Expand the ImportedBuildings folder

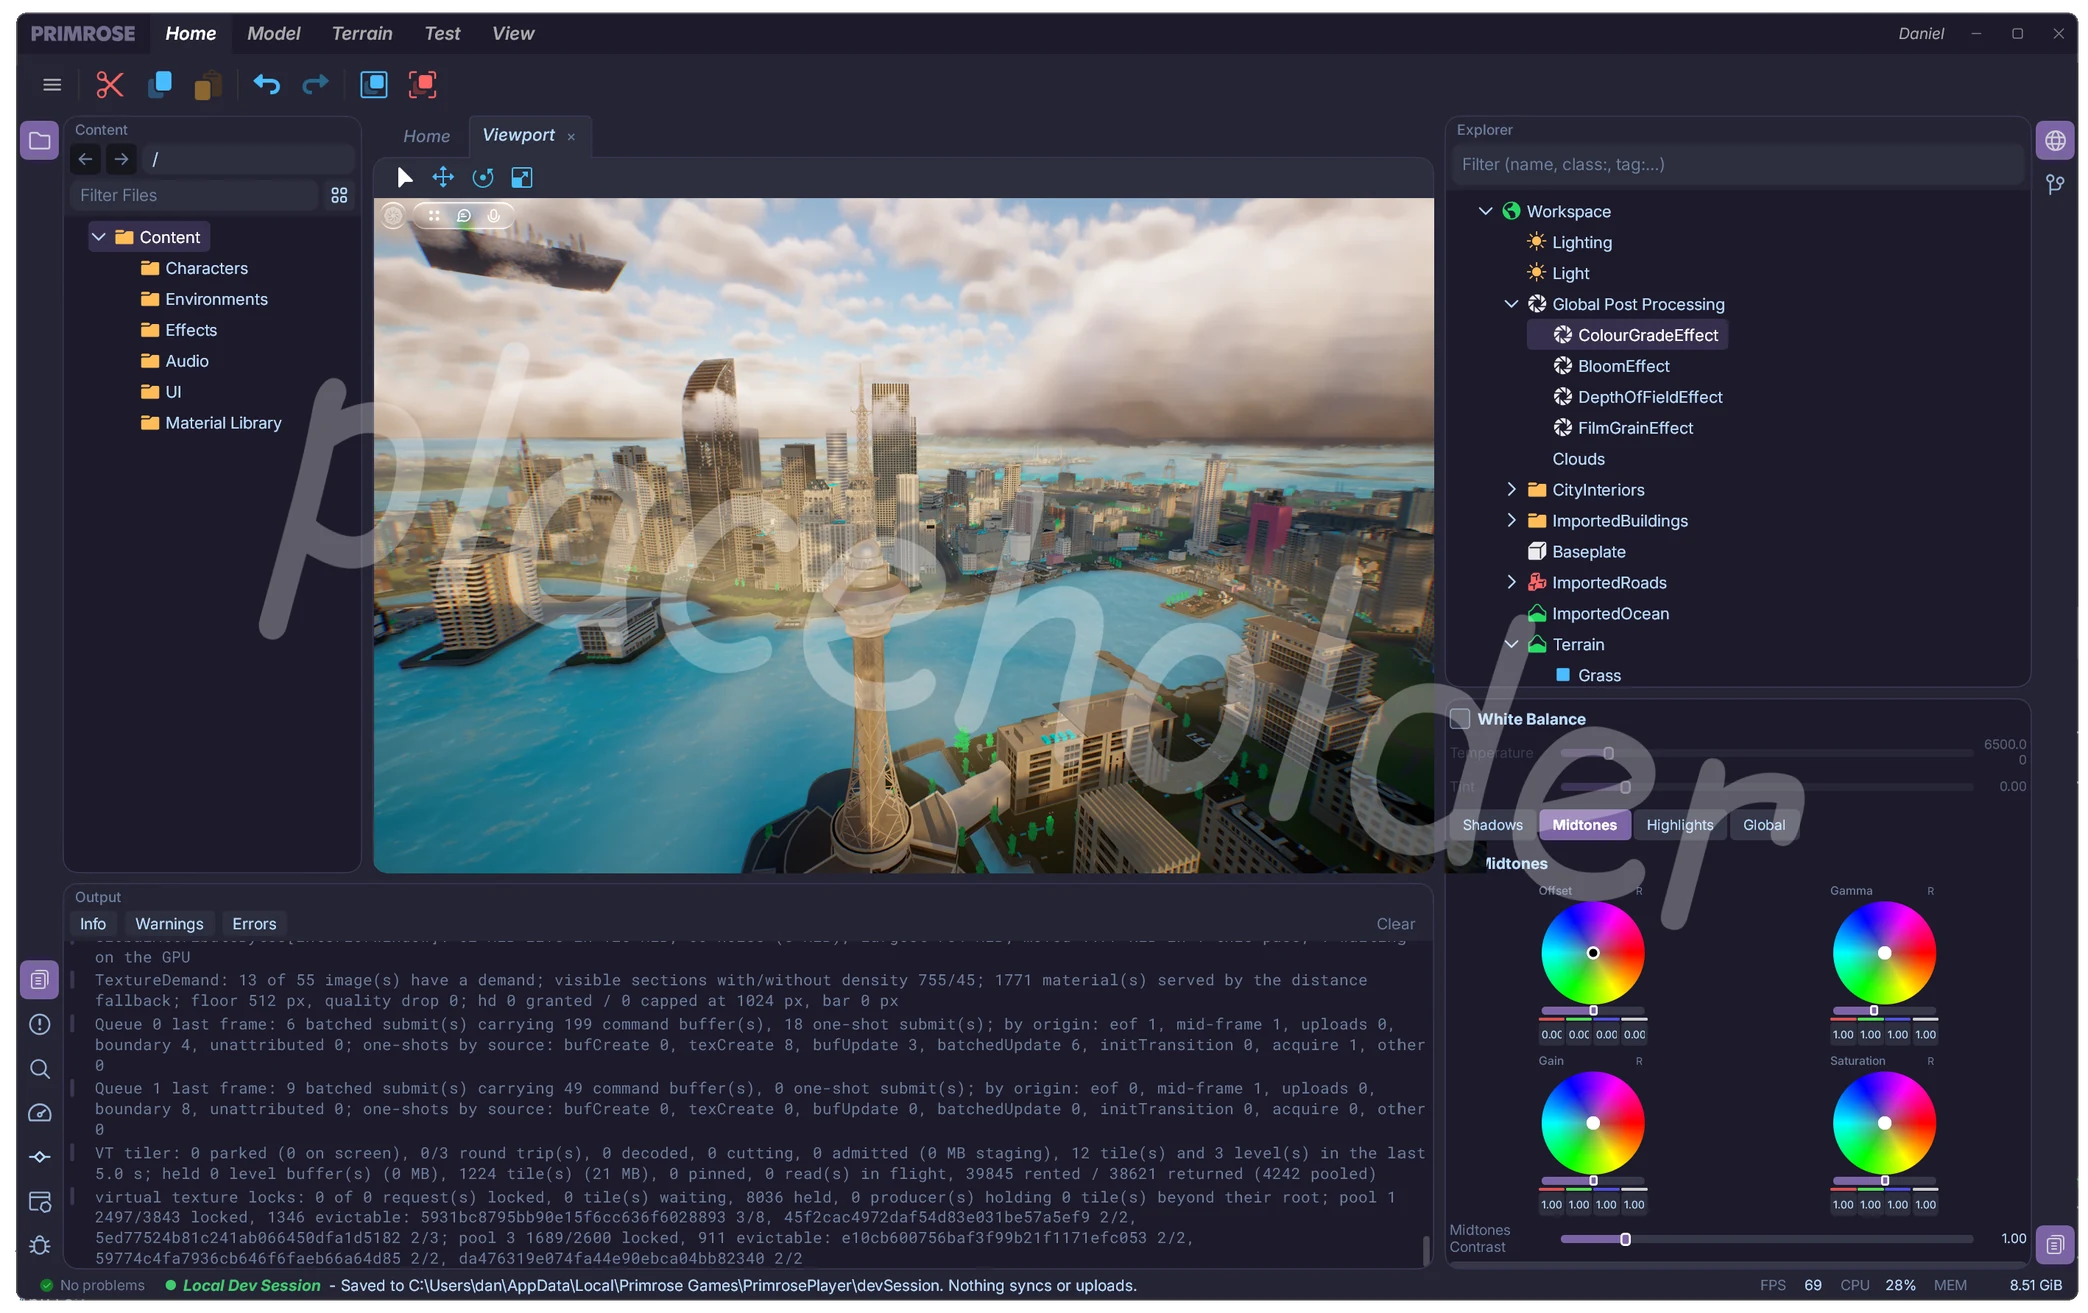point(1511,520)
